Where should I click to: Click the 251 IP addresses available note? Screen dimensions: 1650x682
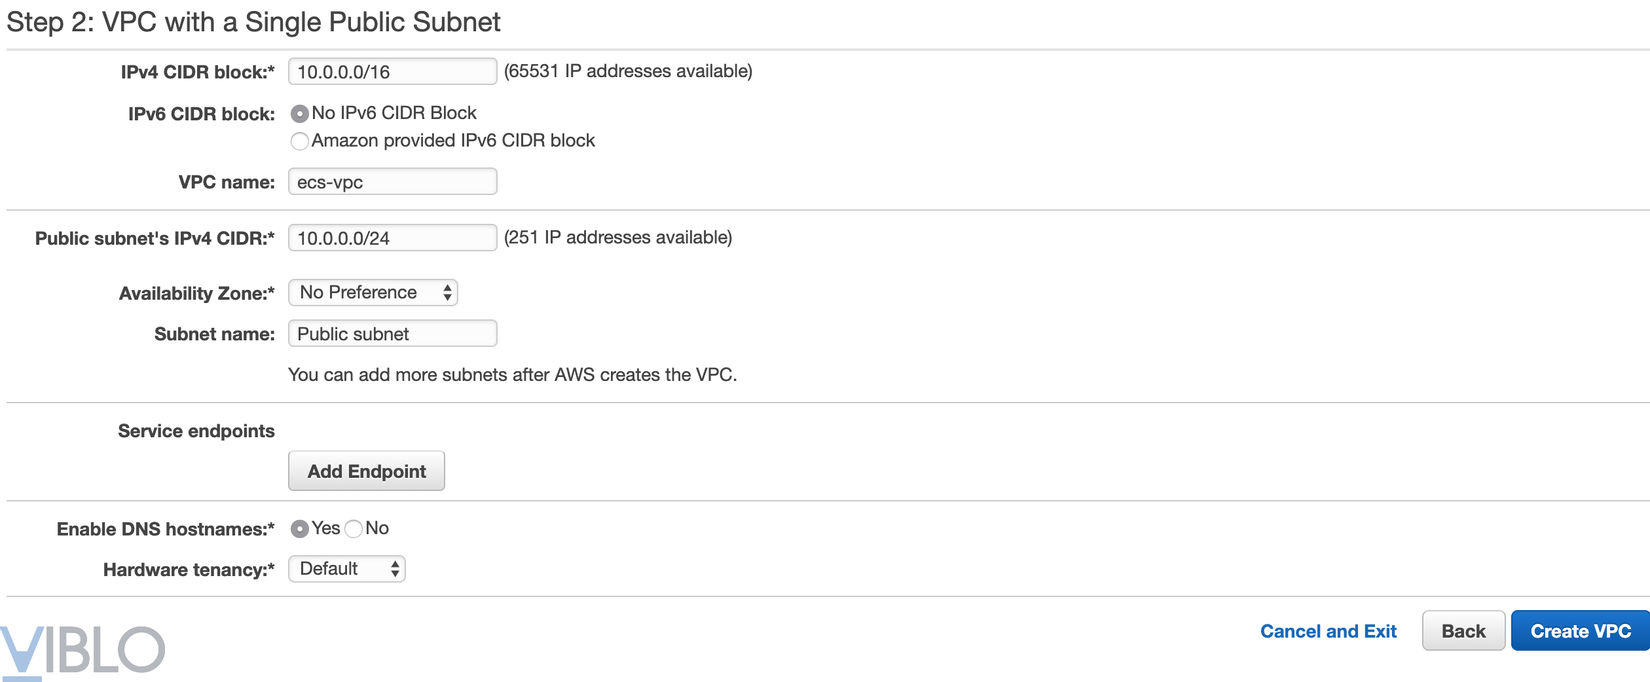tap(618, 237)
